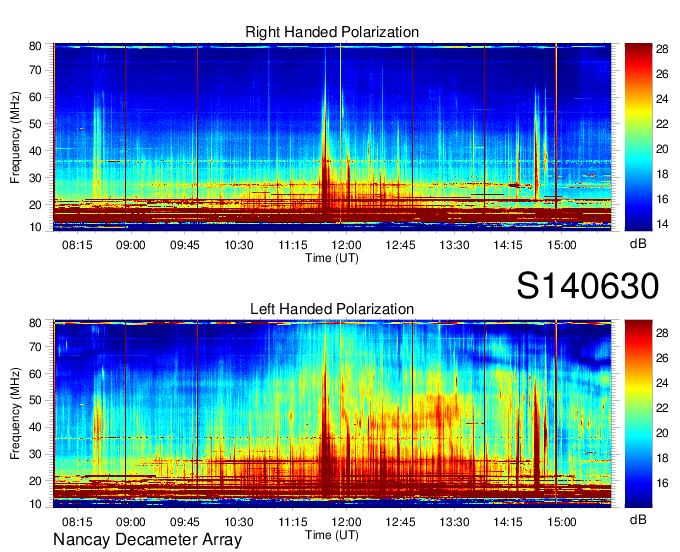680x552 pixels.
Task: Click 10 MHz tick of Right Handed plot
Action: tap(35, 227)
